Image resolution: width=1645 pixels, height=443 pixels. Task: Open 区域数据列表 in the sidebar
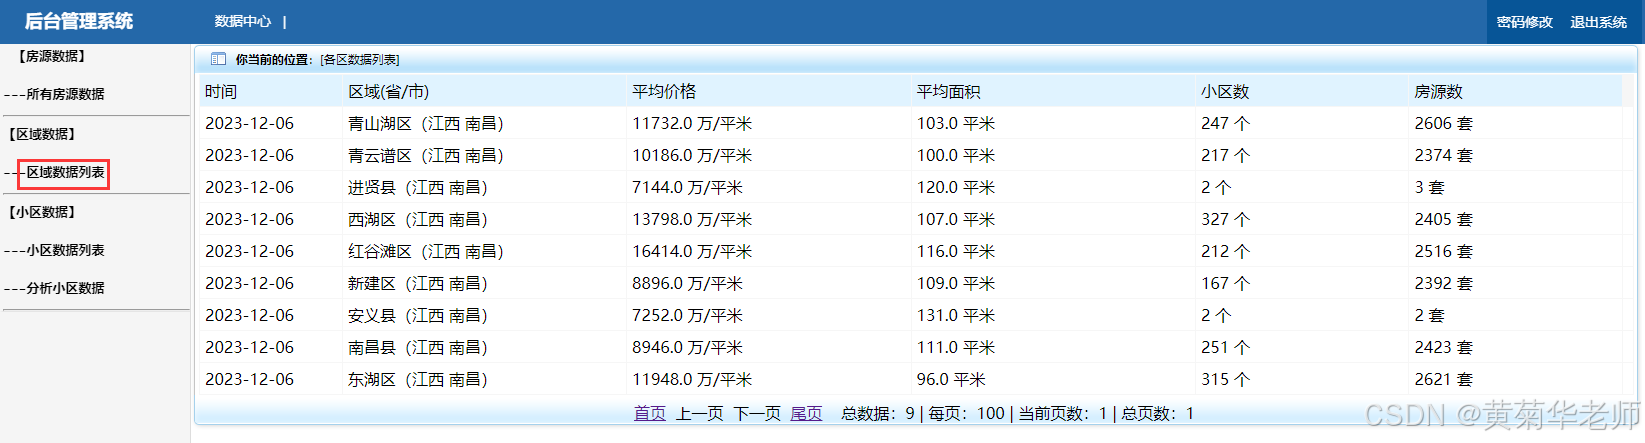65,172
